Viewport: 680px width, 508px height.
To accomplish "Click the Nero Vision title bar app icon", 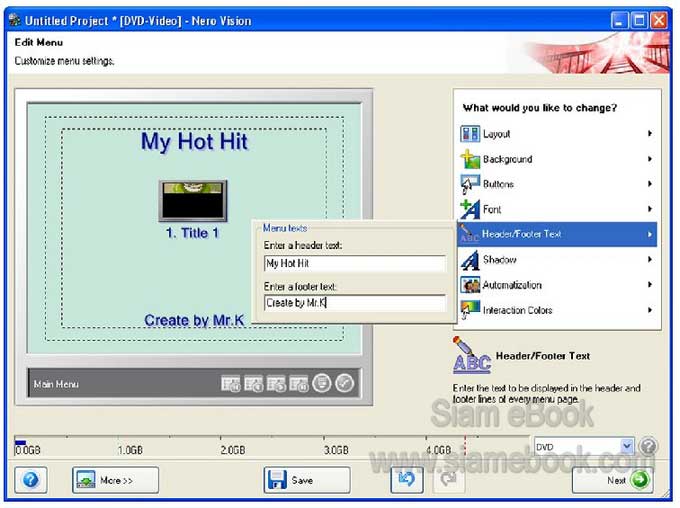I will click(x=15, y=20).
